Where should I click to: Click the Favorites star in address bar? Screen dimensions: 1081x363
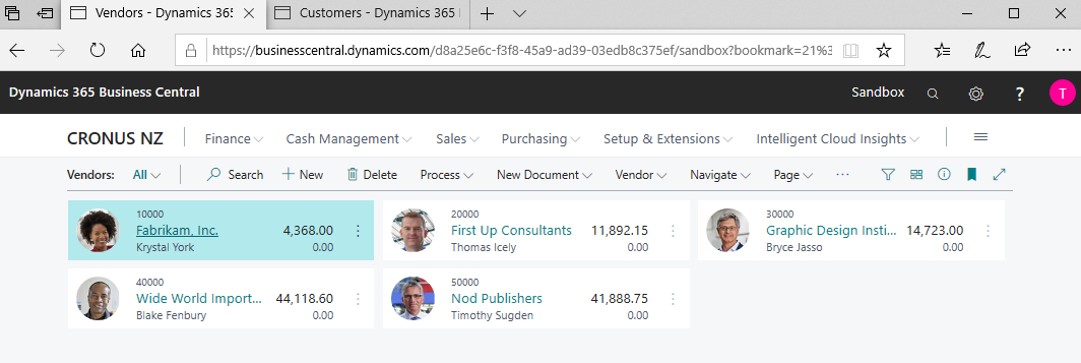pyautogui.click(x=883, y=50)
